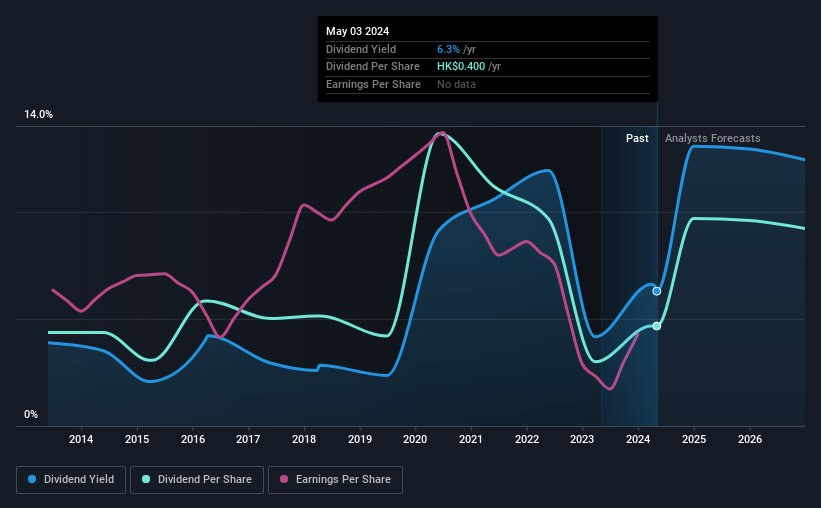Click the 2016 x-axis label
This screenshot has width=821, height=508.
pyautogui.click(x=193, y=439)
